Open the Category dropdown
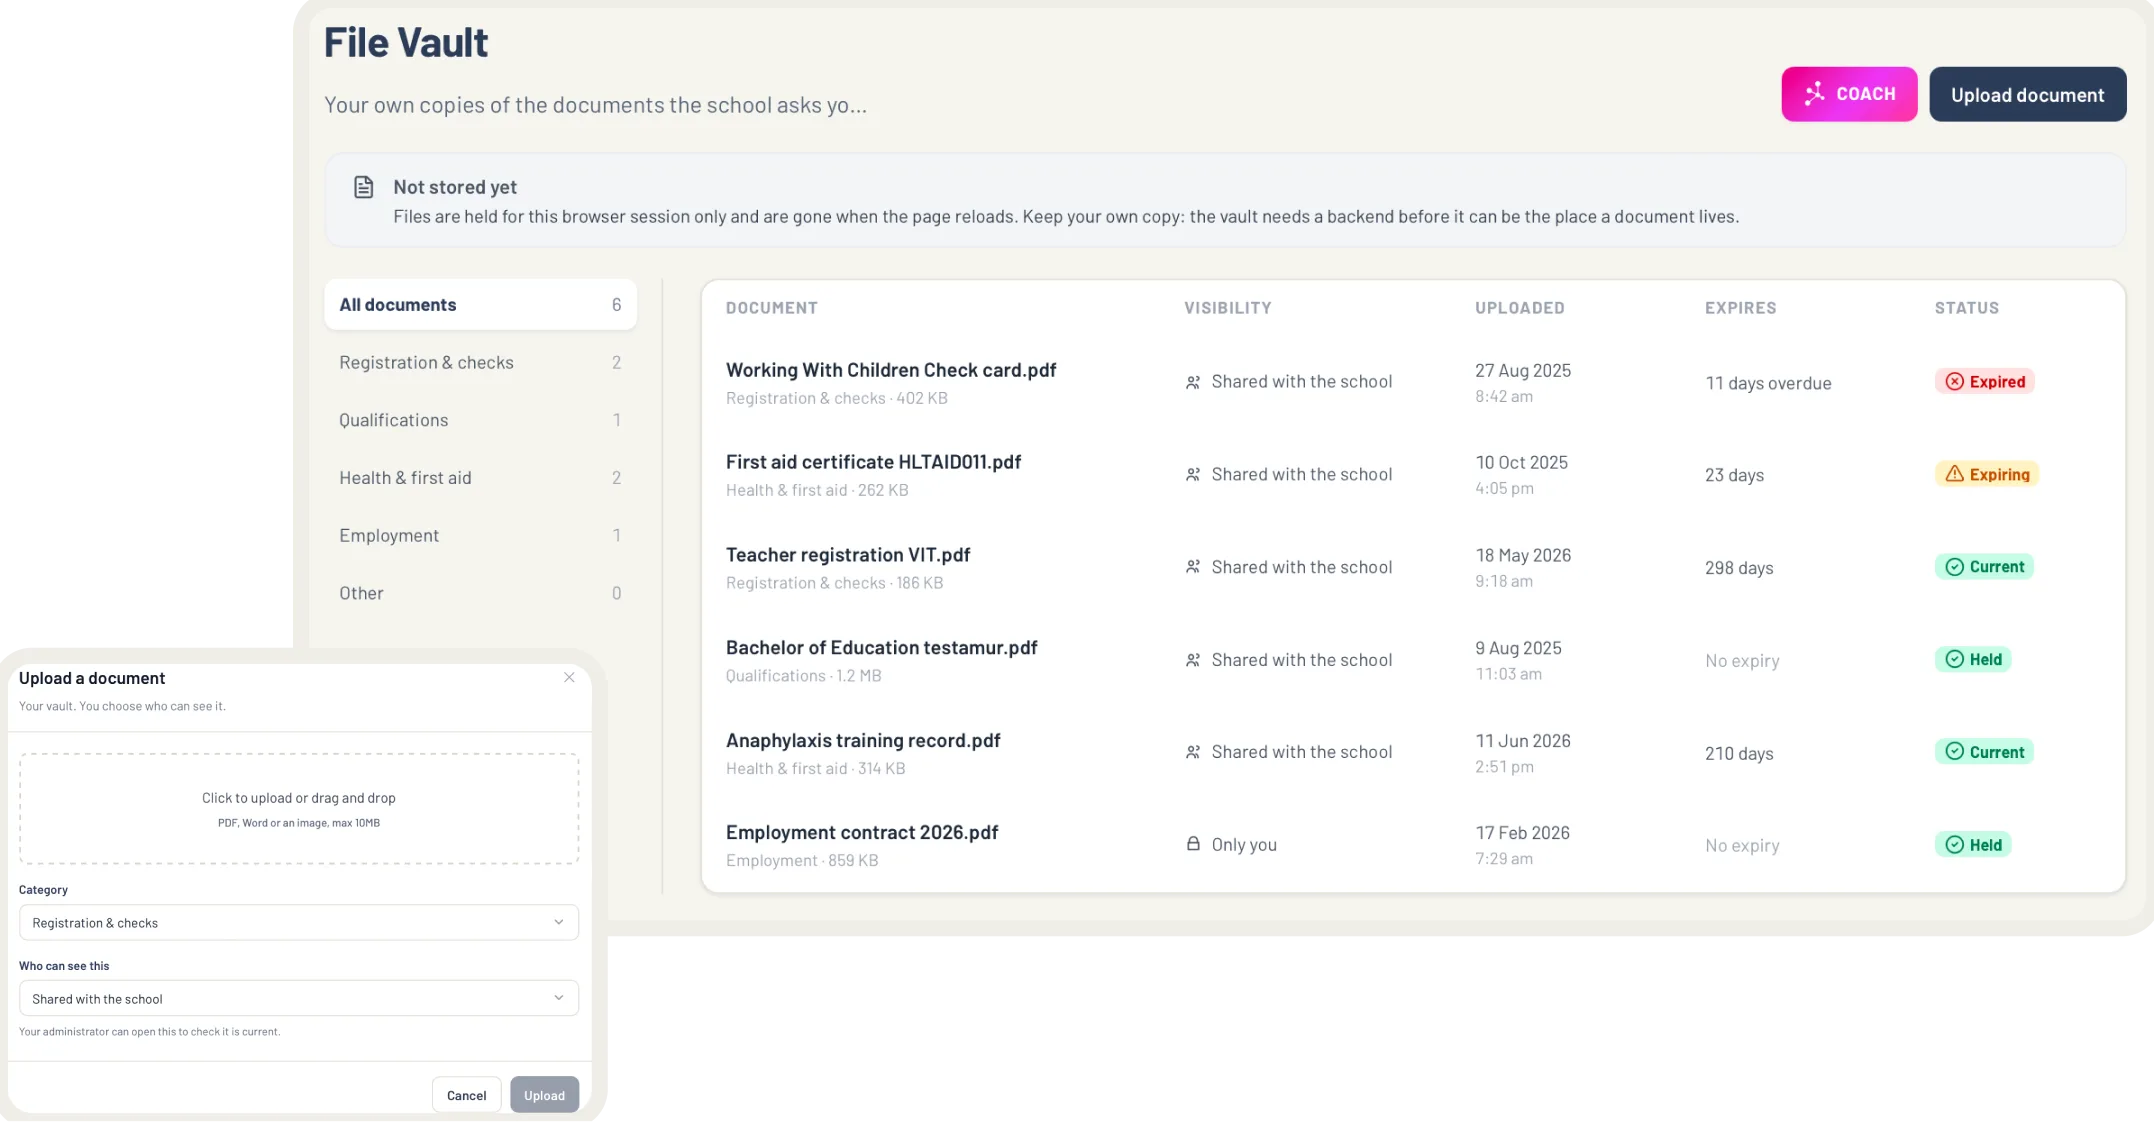 point(299,922)
